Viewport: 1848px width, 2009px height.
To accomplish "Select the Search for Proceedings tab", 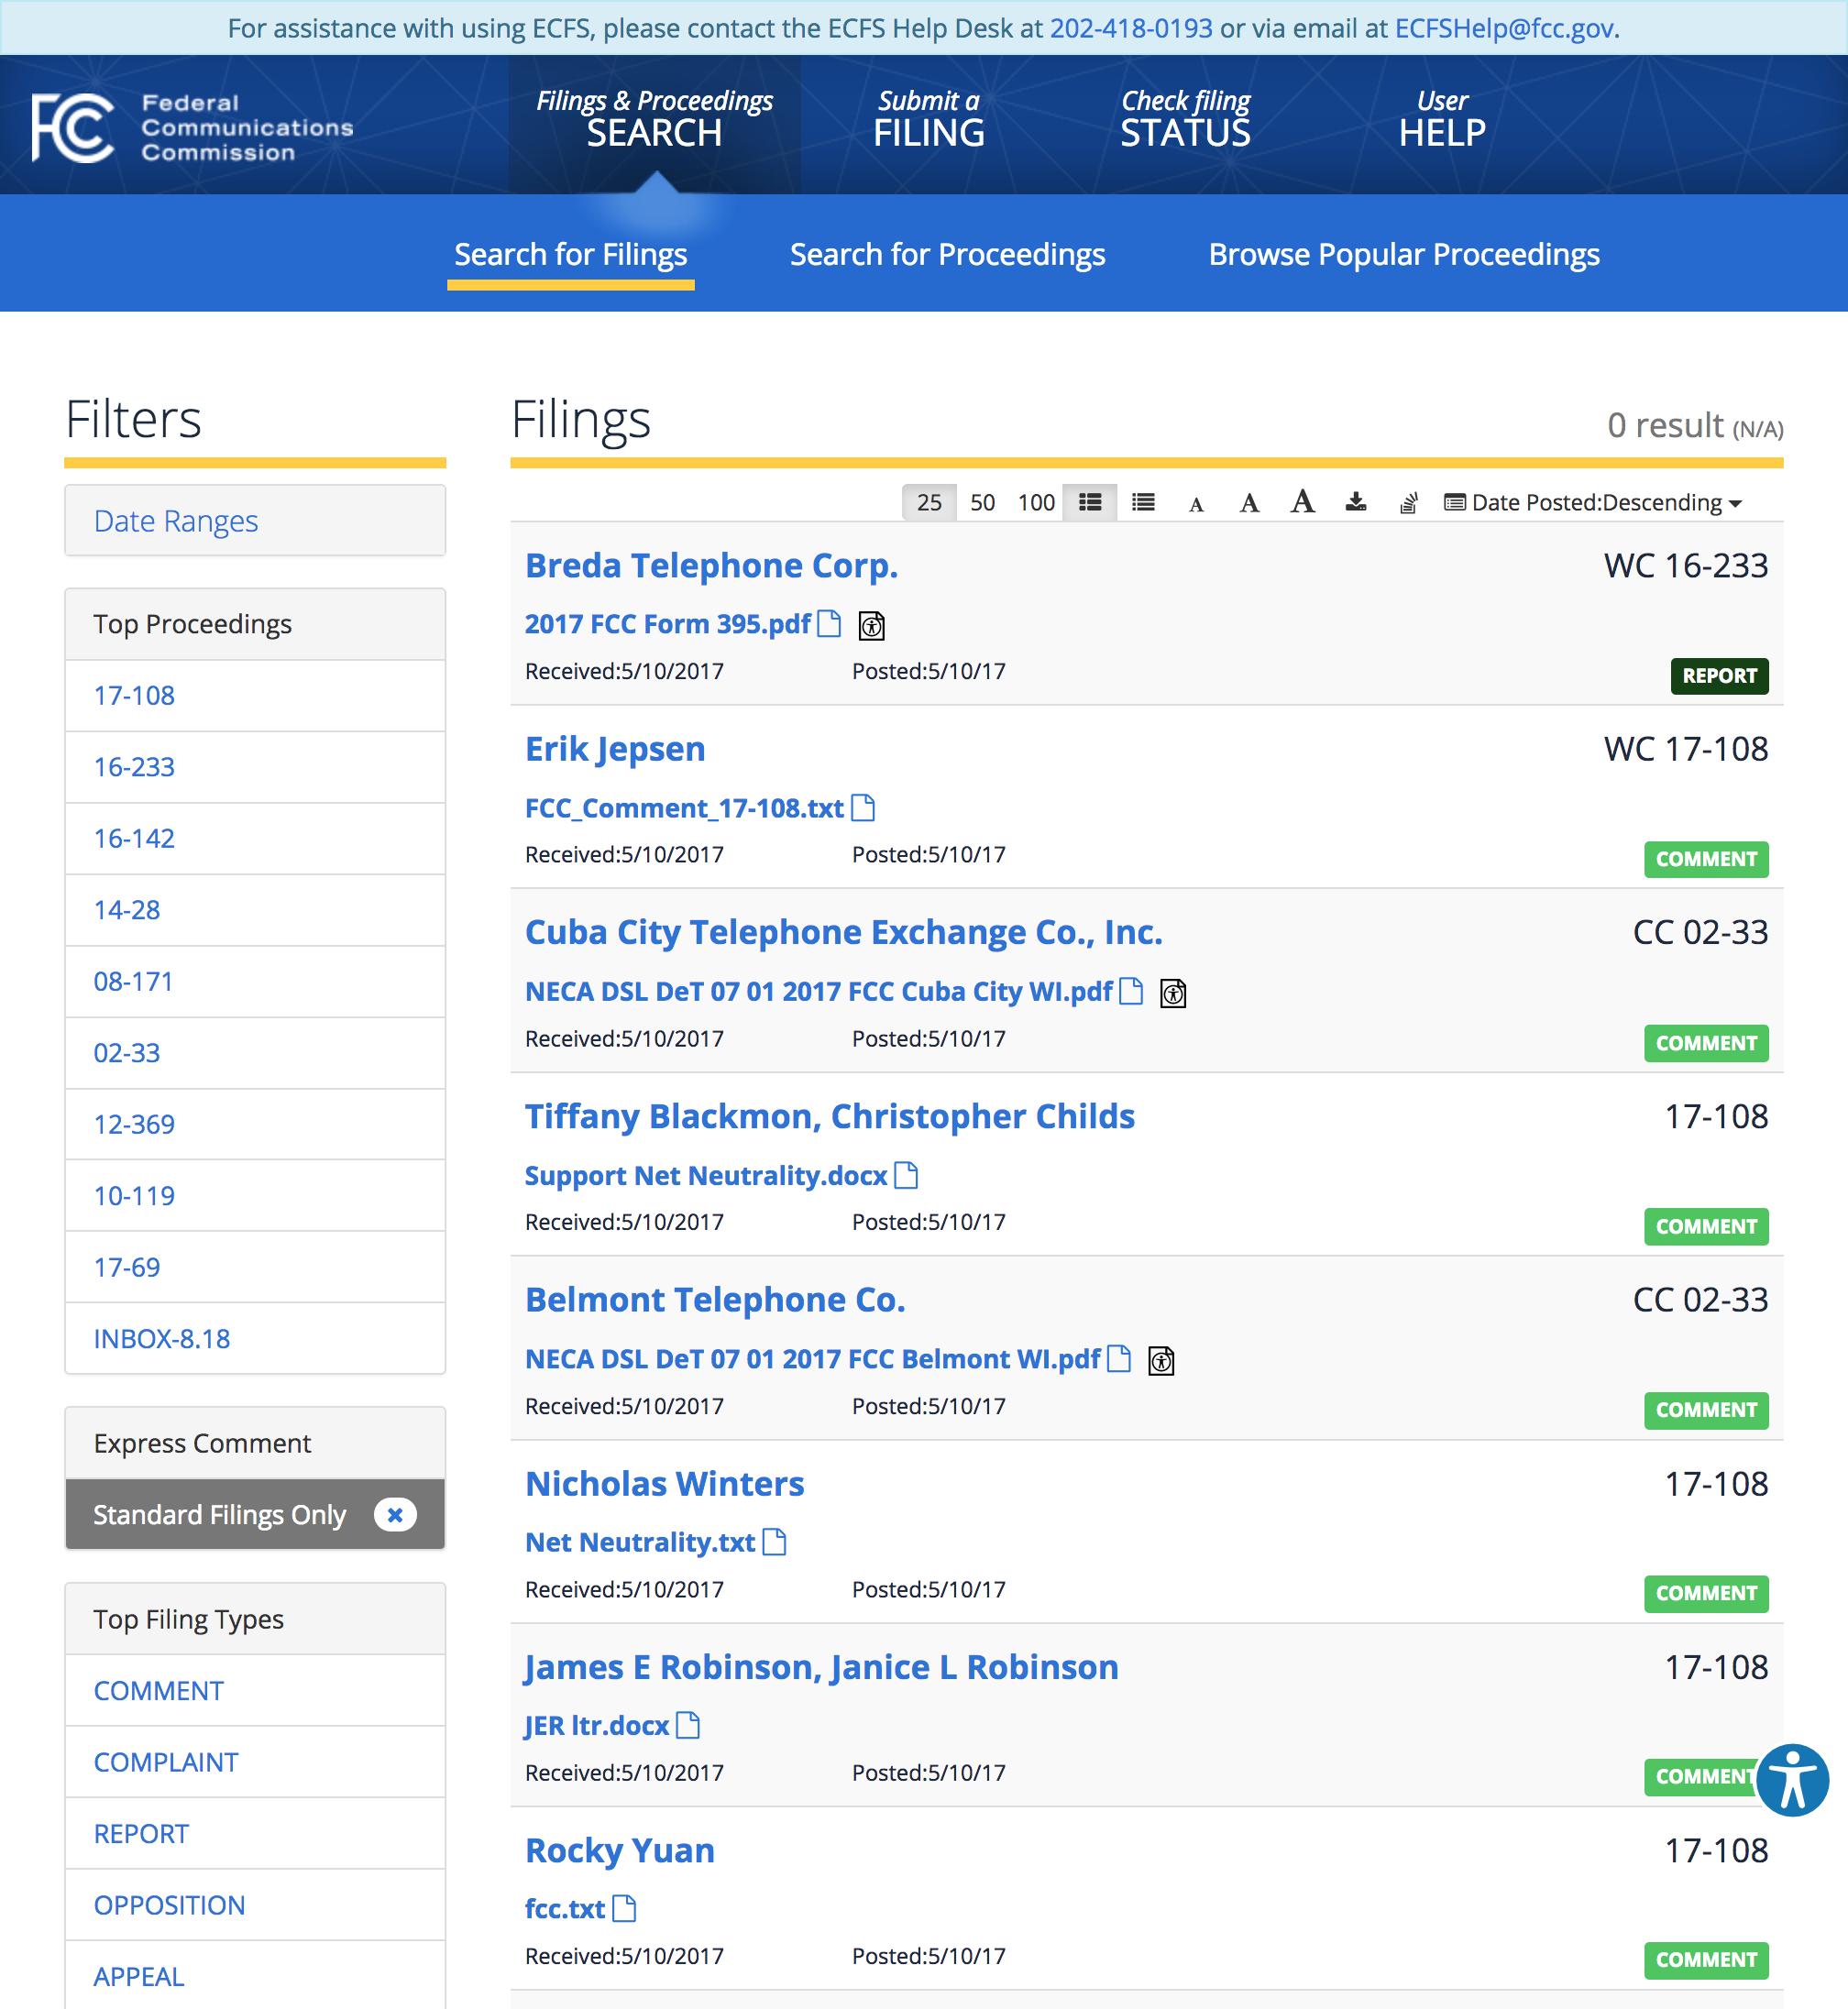I will (x=947, y=254).
